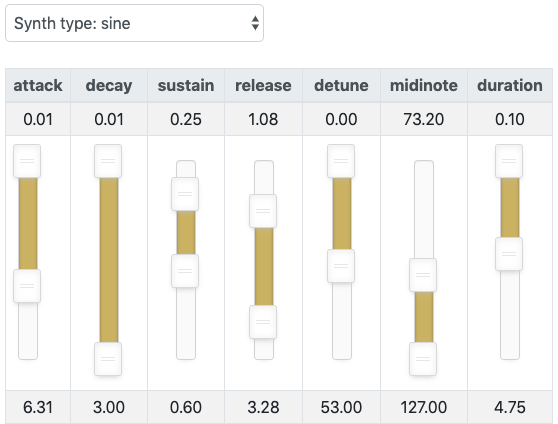Screen dimensions: 558x424
Task: Click the detune slider's upper handle
Action: click(341, 161)
